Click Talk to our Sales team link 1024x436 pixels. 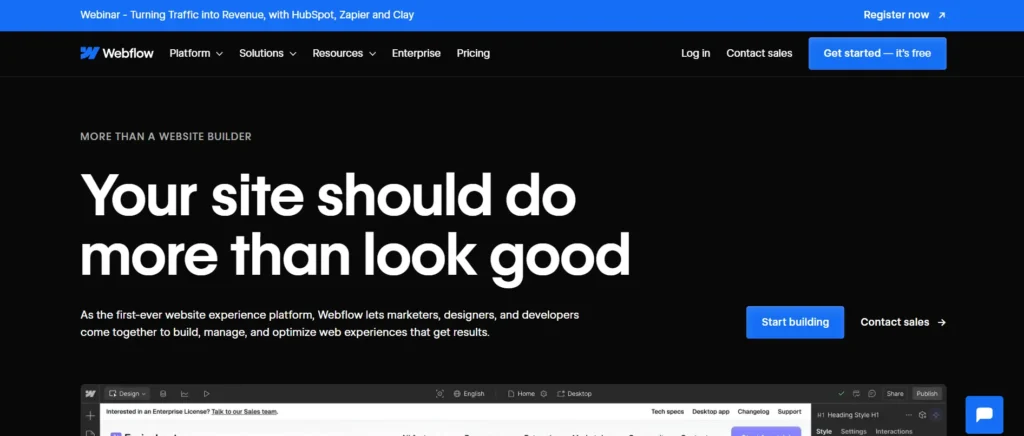tap(245, 412)
